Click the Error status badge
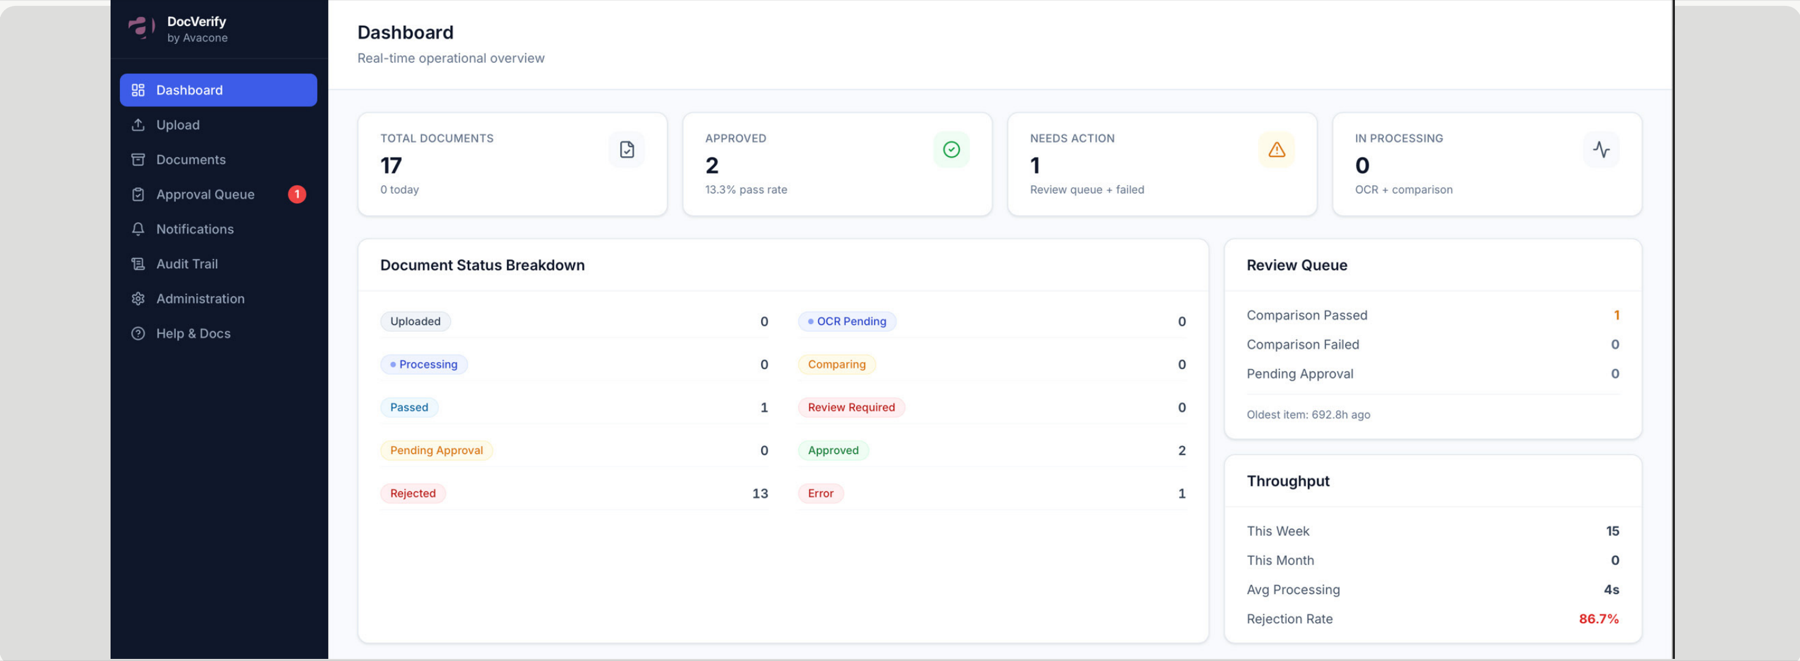The image size is (1800, 661). tap(821, 493)
